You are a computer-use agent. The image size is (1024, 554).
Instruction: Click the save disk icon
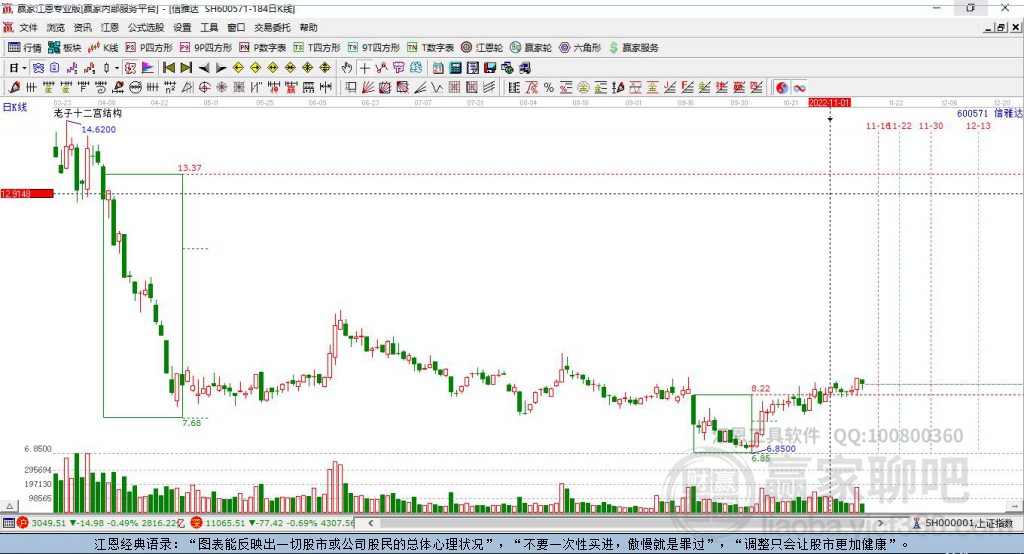(x=490, y=68)
